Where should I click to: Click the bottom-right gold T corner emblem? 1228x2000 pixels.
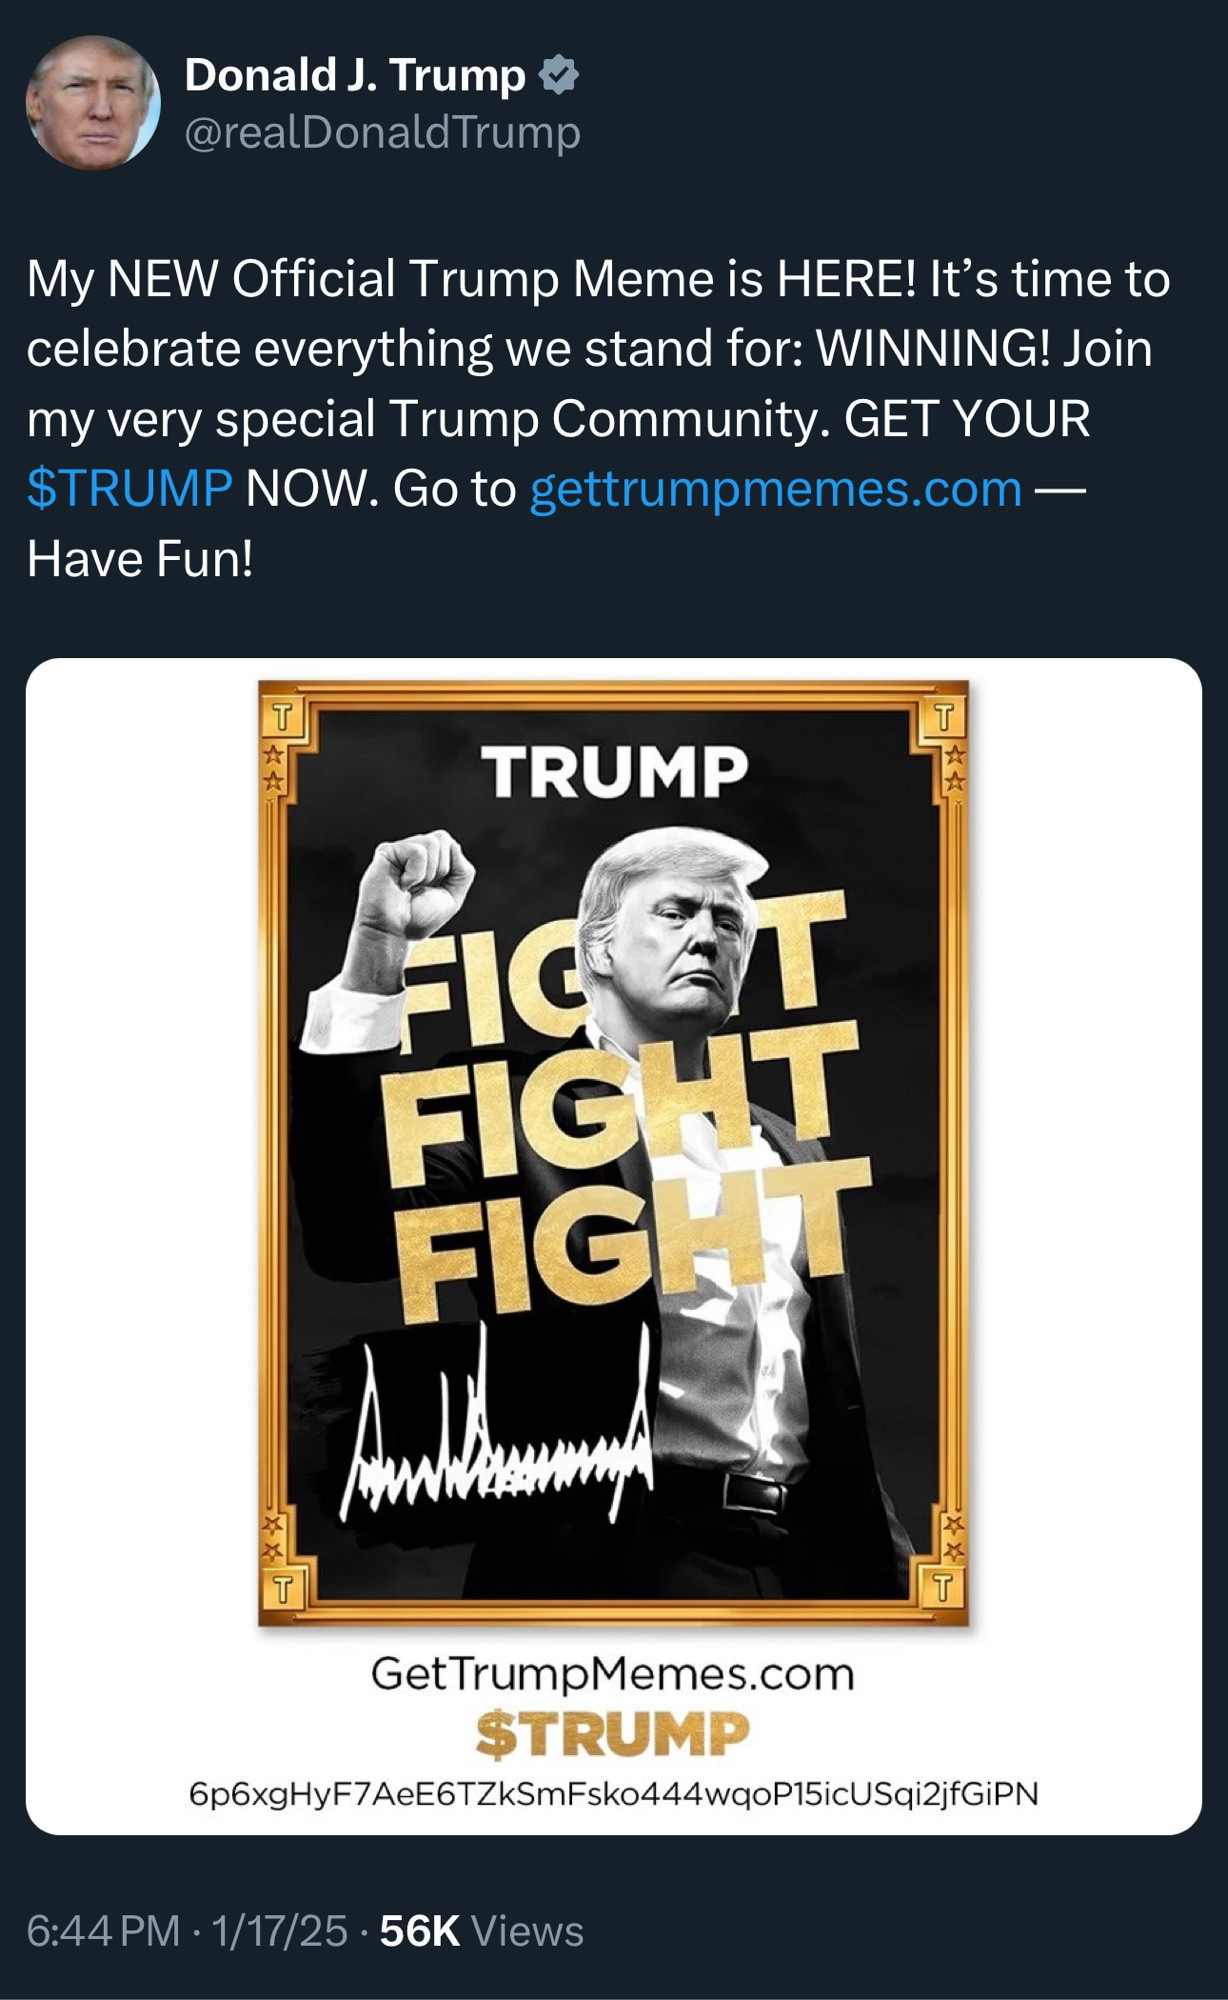944,1588
